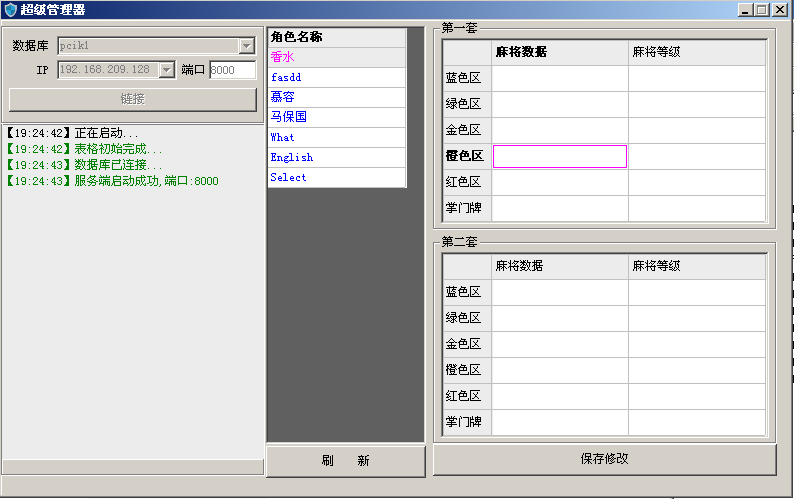Image resolution: width=794 pixels, height=499 pixels.
Task: Click 蓝色区 麻将数据 cell in 第一套
Action: click(x=560, y=78)
